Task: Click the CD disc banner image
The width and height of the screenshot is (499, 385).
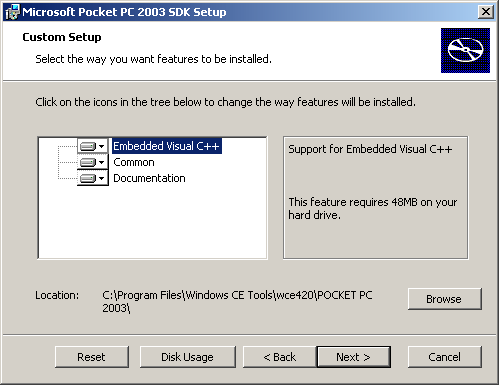Action: pyautogui.click(x=465, y=50)
